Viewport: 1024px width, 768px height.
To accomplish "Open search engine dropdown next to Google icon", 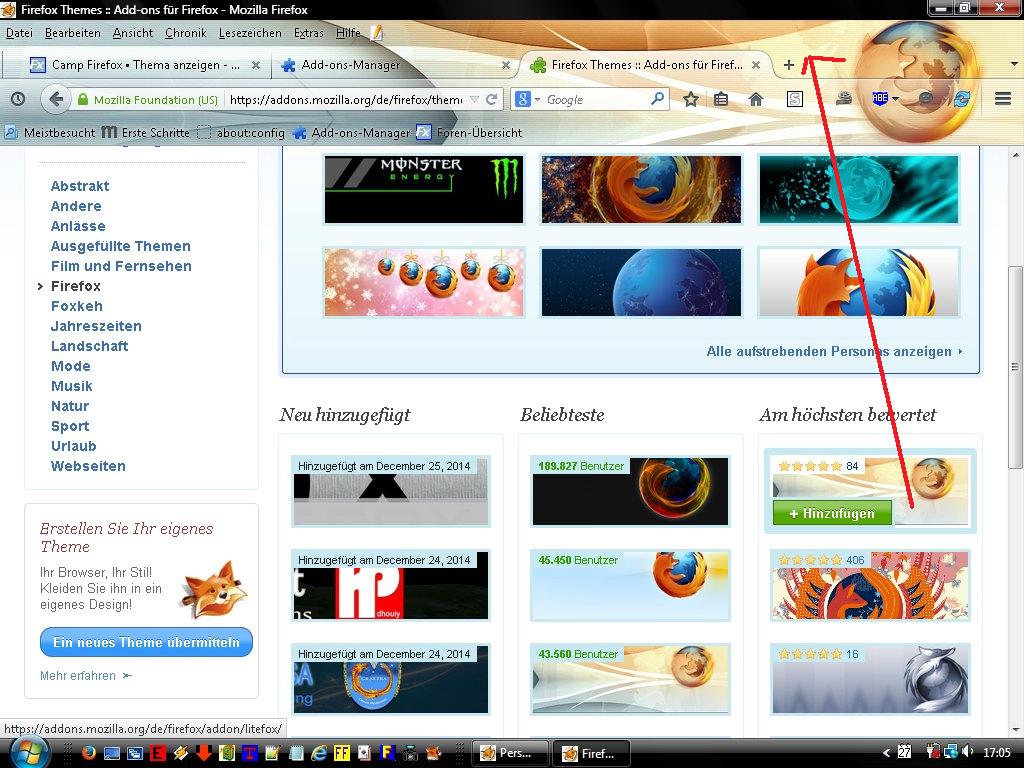I will [537, 99].
